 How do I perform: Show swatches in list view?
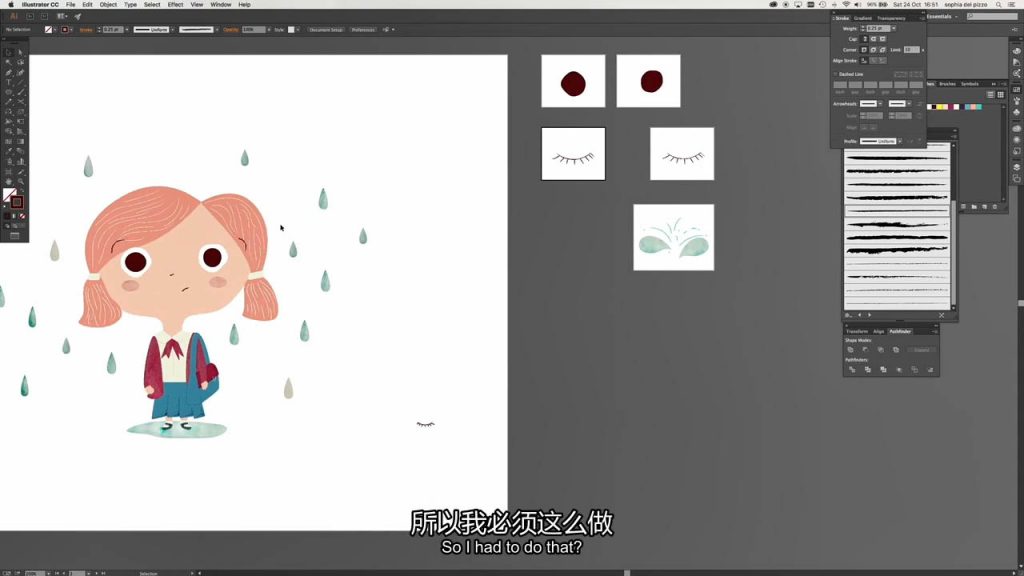click(991, 95)
